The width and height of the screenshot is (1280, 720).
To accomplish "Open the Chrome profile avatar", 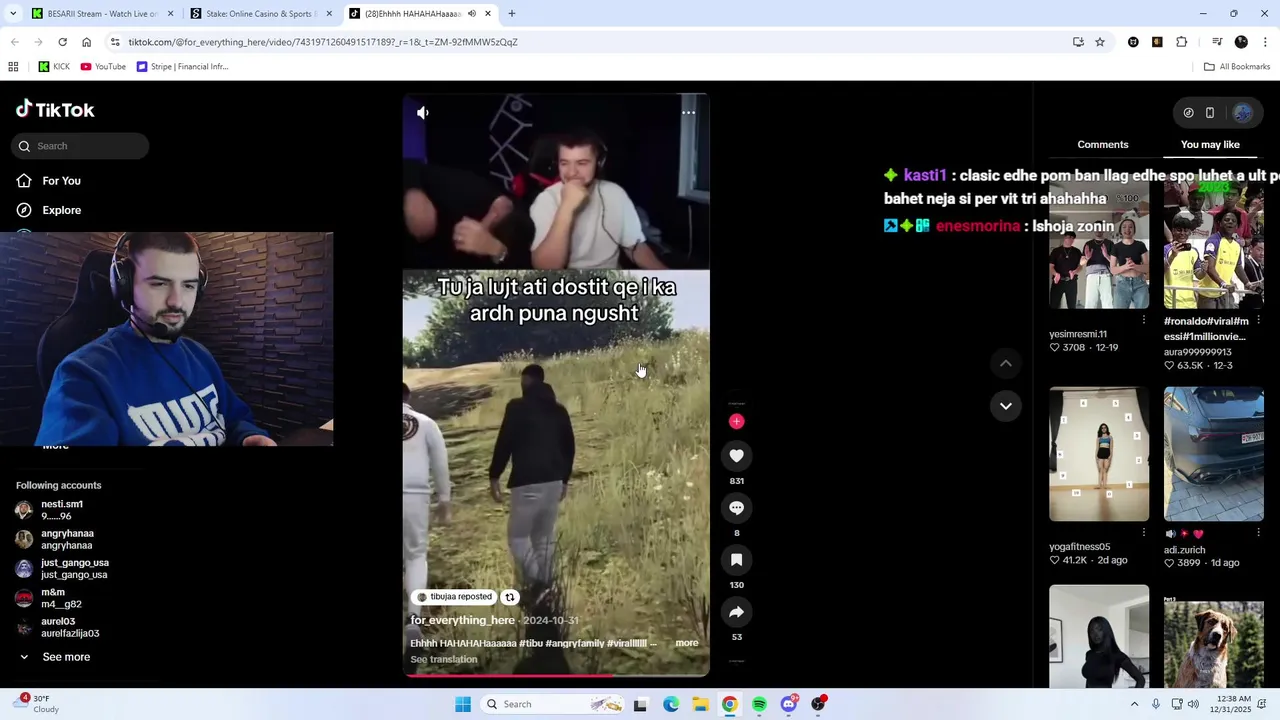I will point(1241,42).
